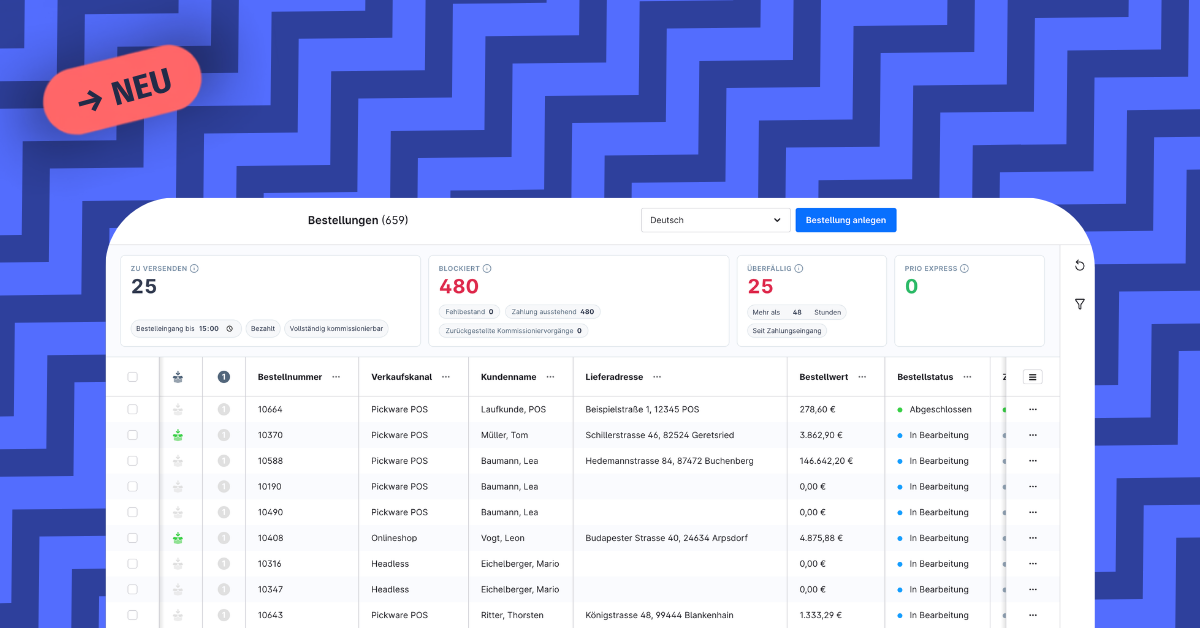Click the shipping box icon in table header
1200x628 pixels.
pos(178,377)
